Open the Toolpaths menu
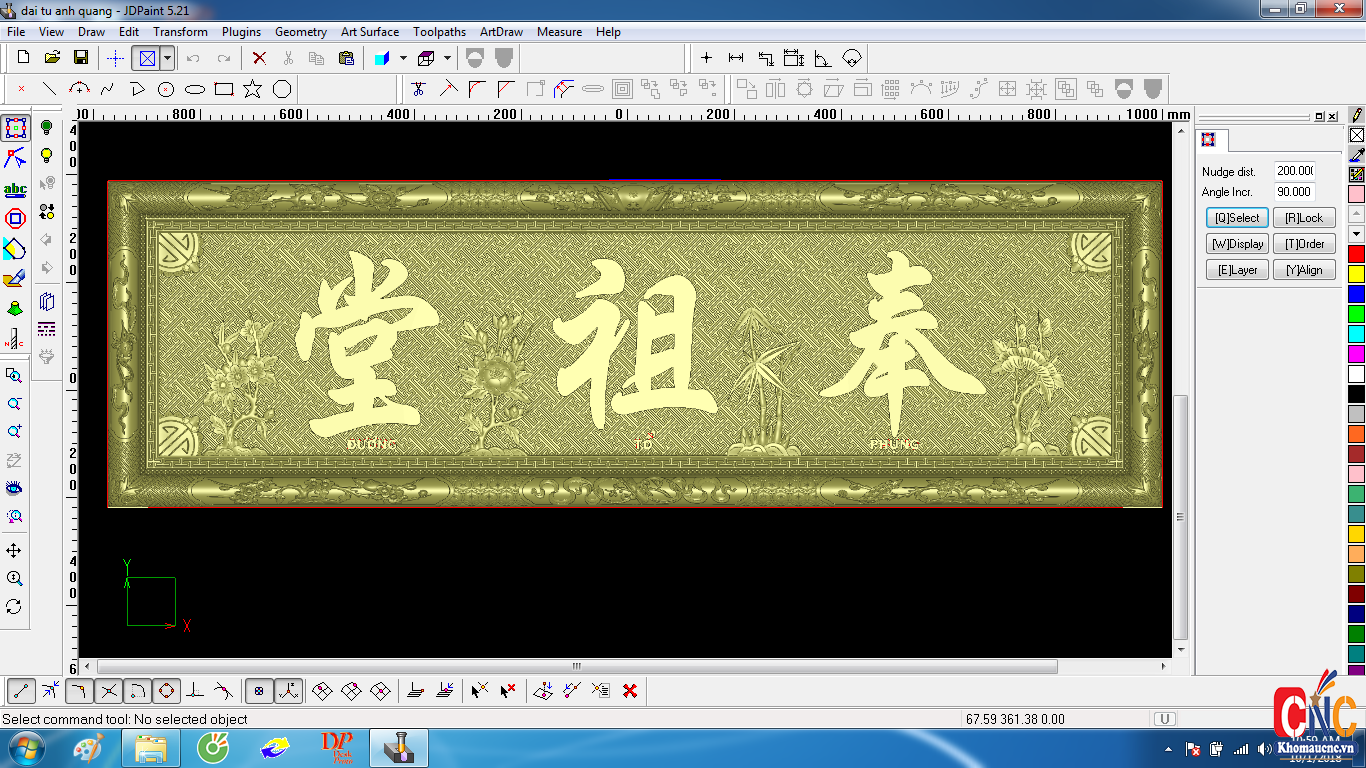The image size is (1366, 768). click(439, 32)
